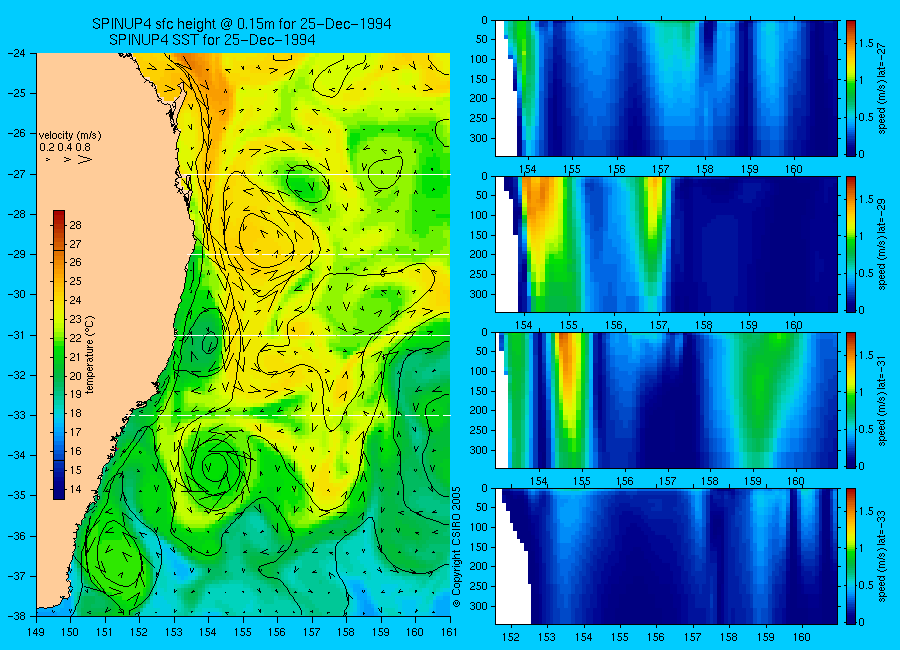Click the speed color bar beside the lat=-29 panel
This screenshot has width=900, height=650.
tap(850, 244)
